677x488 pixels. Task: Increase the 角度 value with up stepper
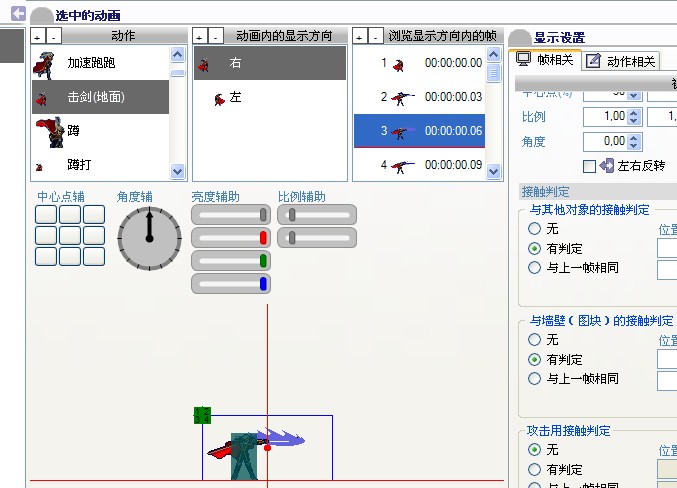634,137
